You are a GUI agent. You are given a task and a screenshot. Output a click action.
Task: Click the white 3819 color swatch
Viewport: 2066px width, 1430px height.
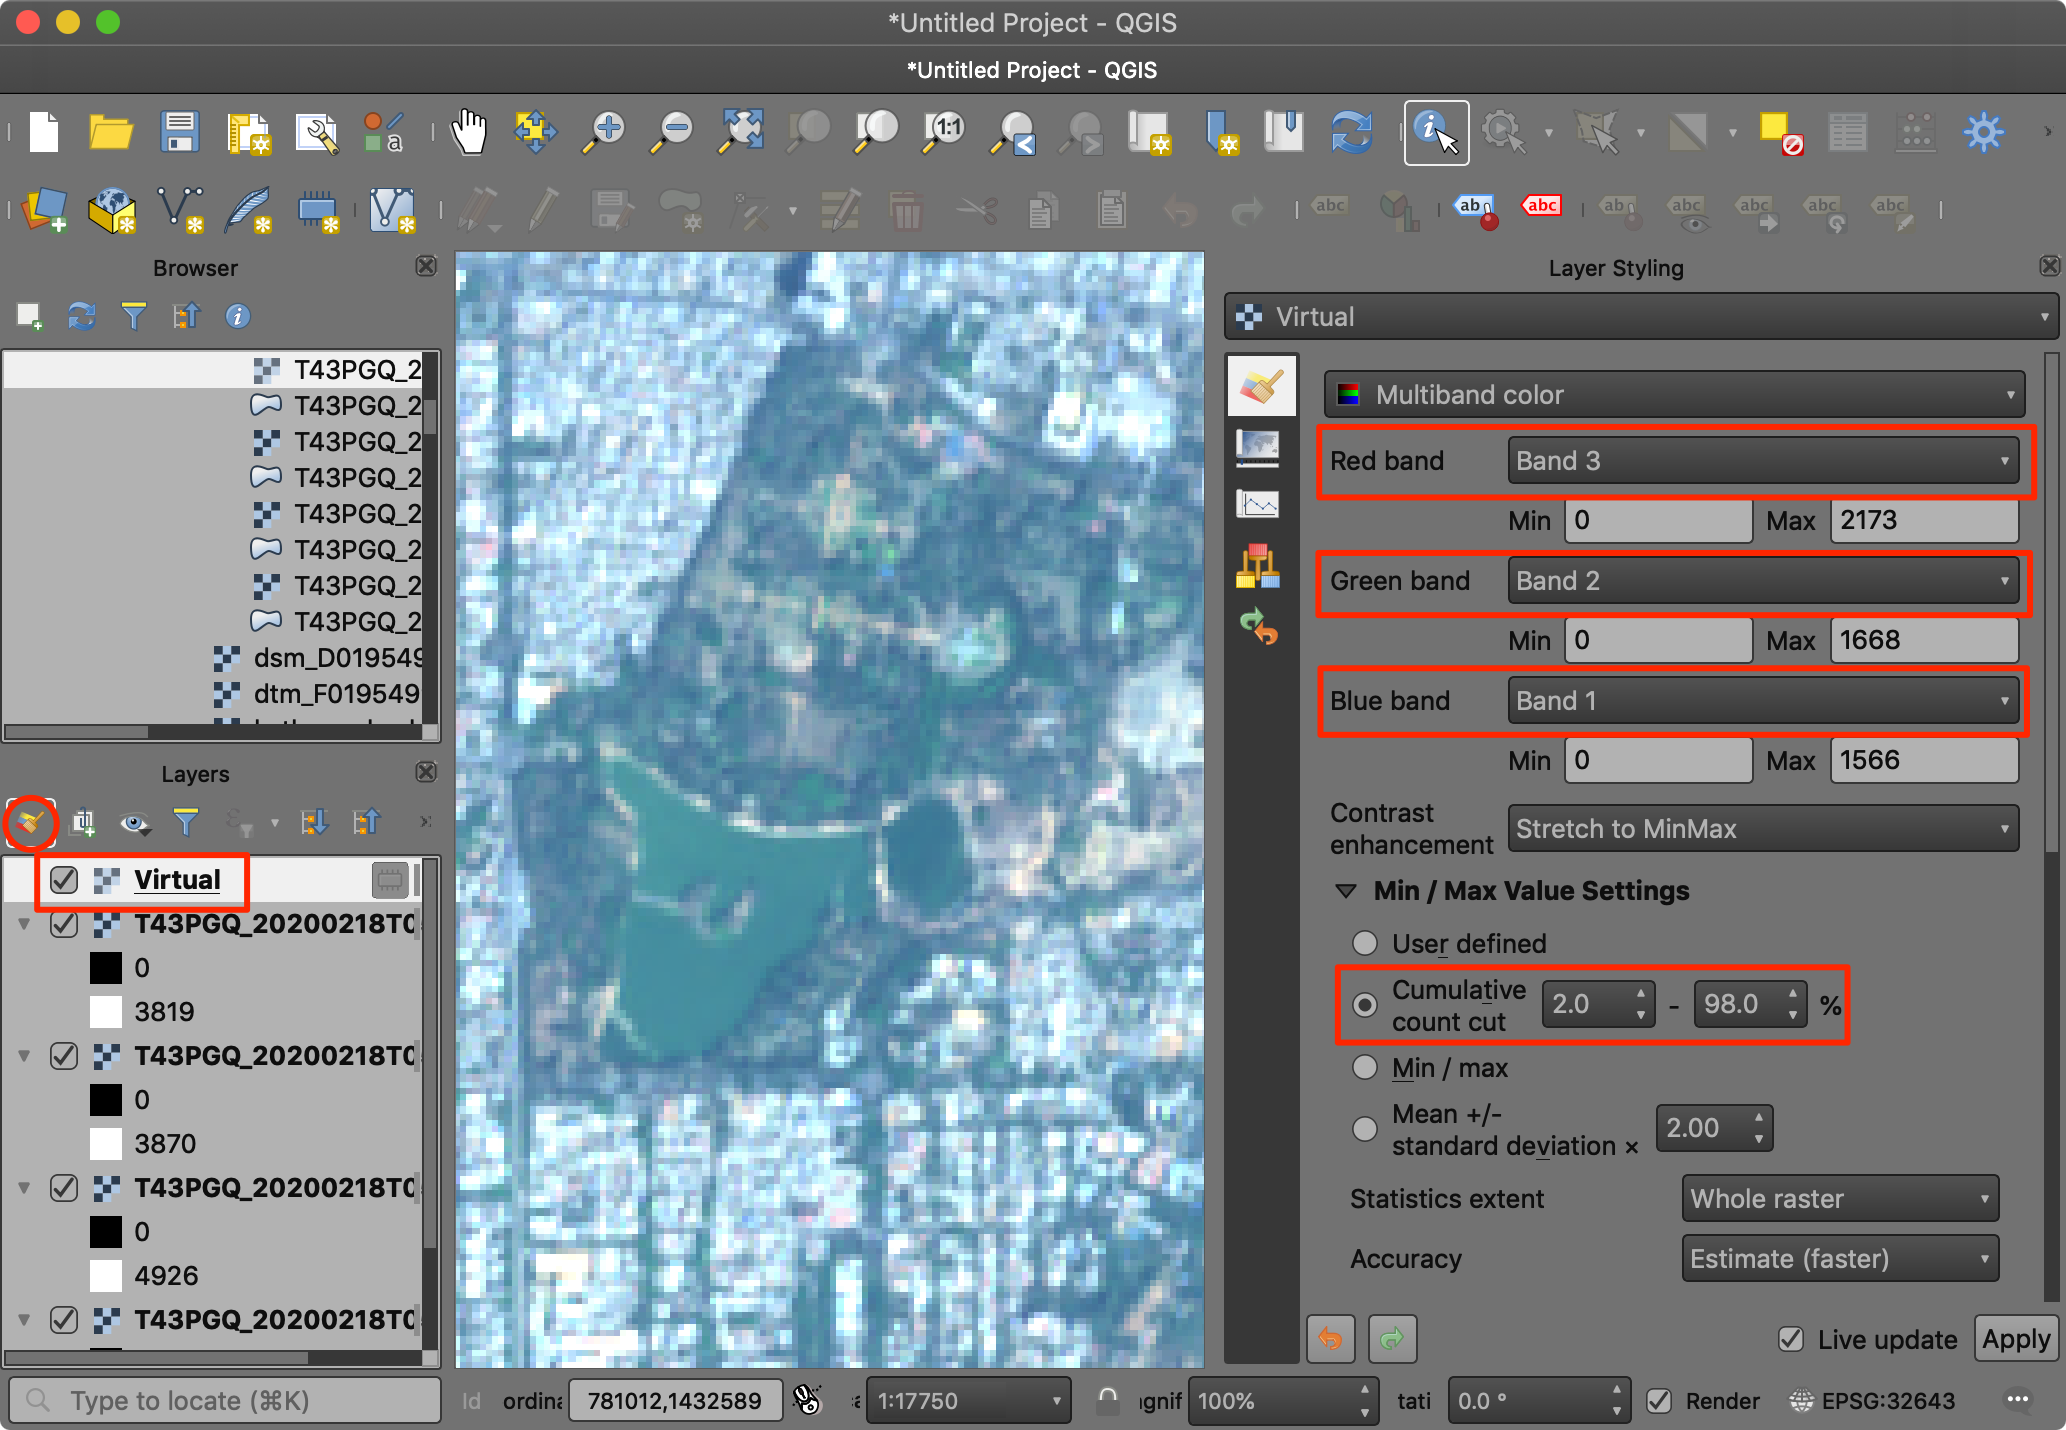pyautogui.click(x=106, y=1012)
